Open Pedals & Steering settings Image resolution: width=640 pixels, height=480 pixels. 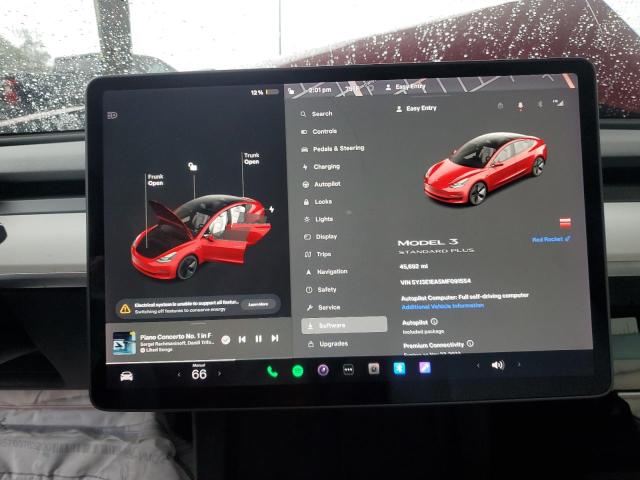pos(333,149)
